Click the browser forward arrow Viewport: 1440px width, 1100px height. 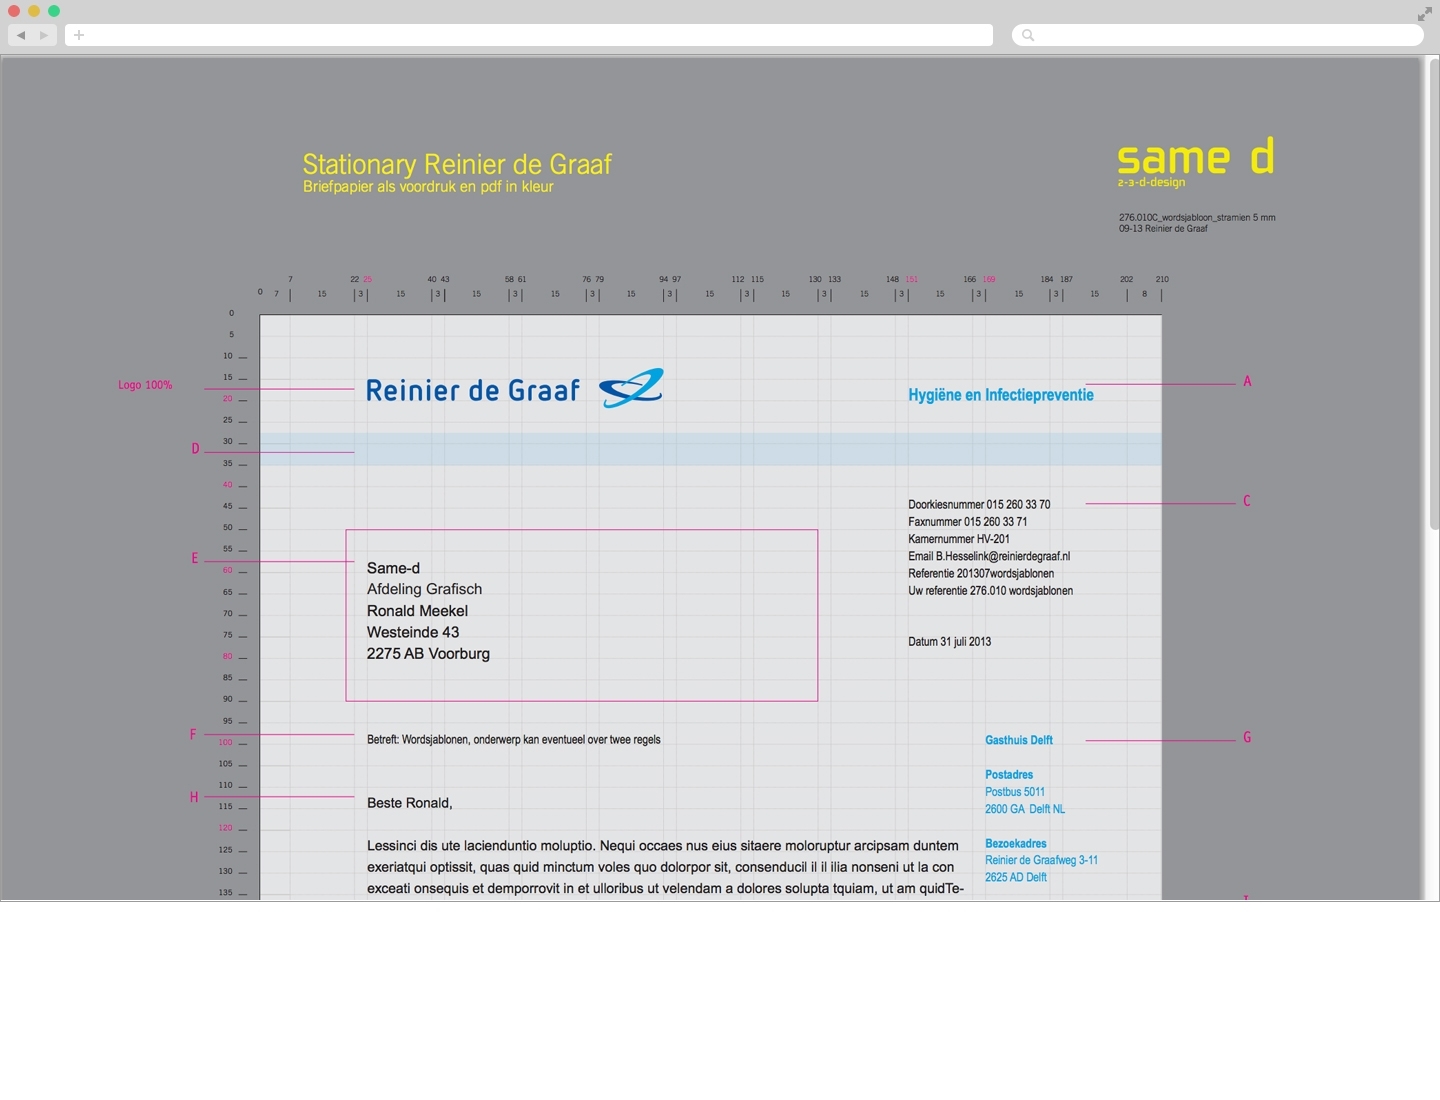[44, 35]
